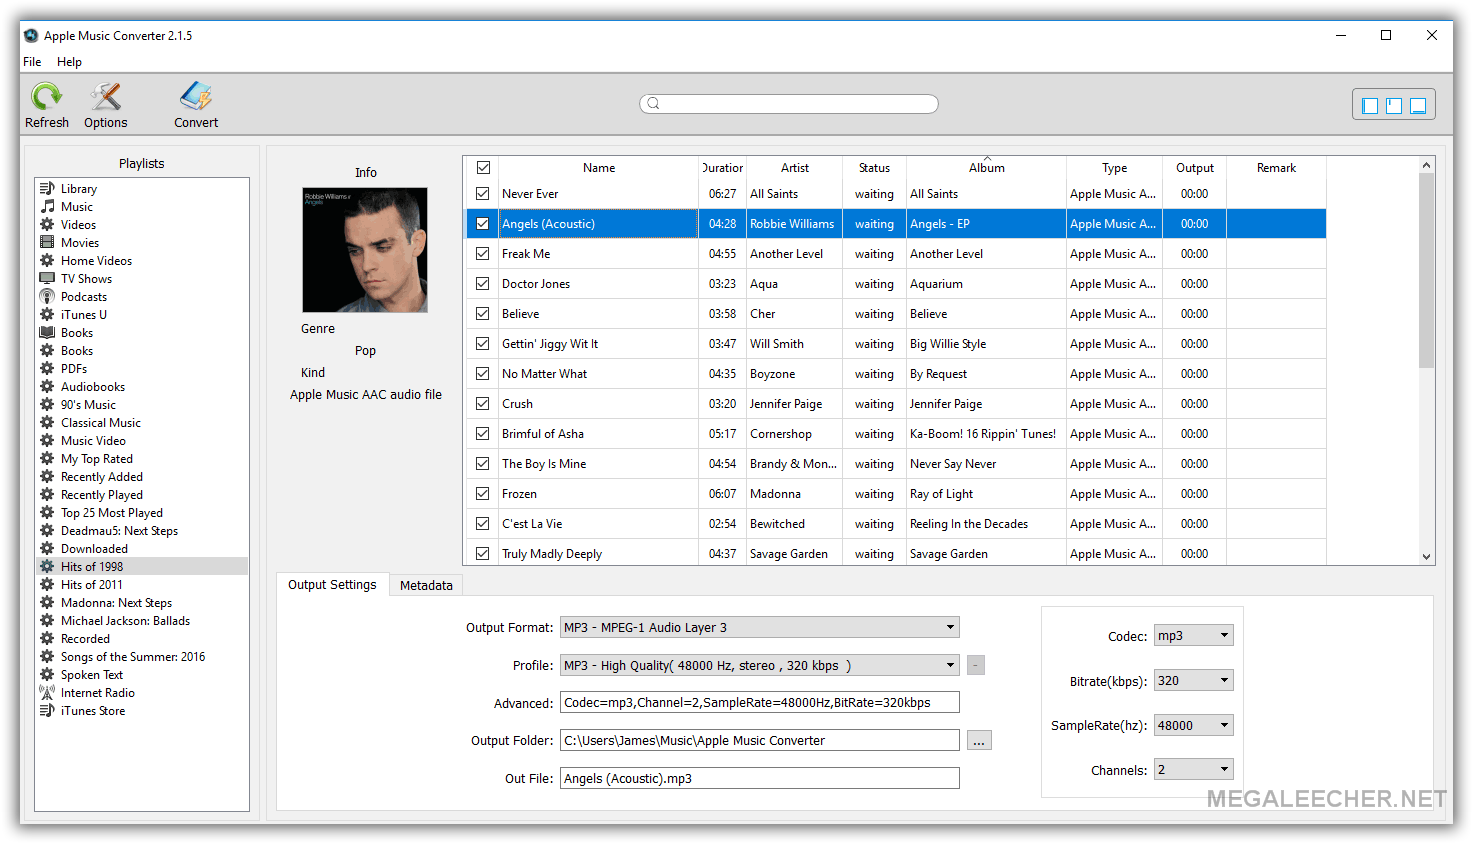The image size is (1473, 844).
Task: Open the Help menu
Action: (69, 62)
